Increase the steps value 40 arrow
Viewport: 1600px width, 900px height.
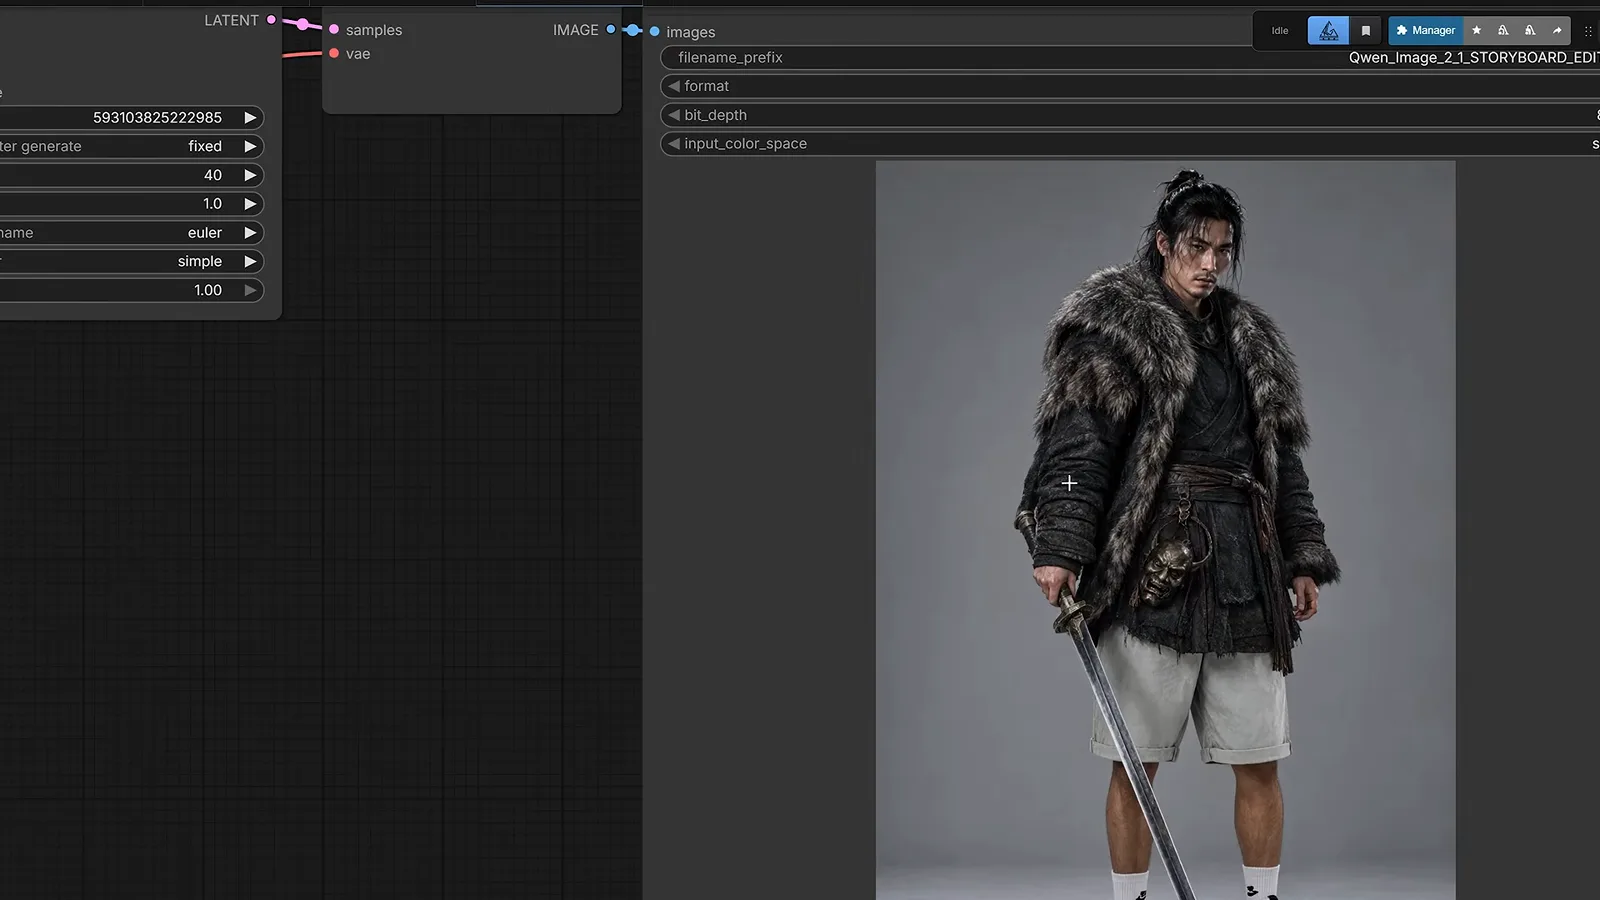(250, 175)
